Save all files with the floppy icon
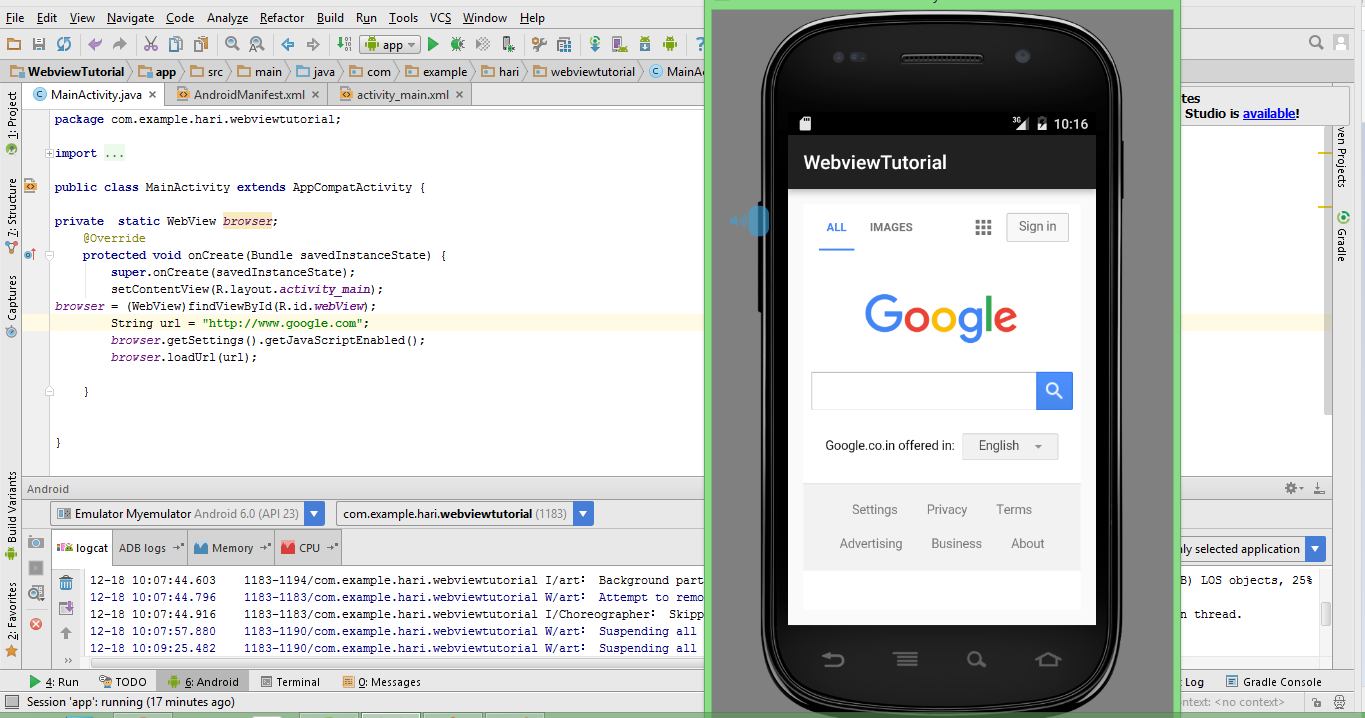 [39, 44]
